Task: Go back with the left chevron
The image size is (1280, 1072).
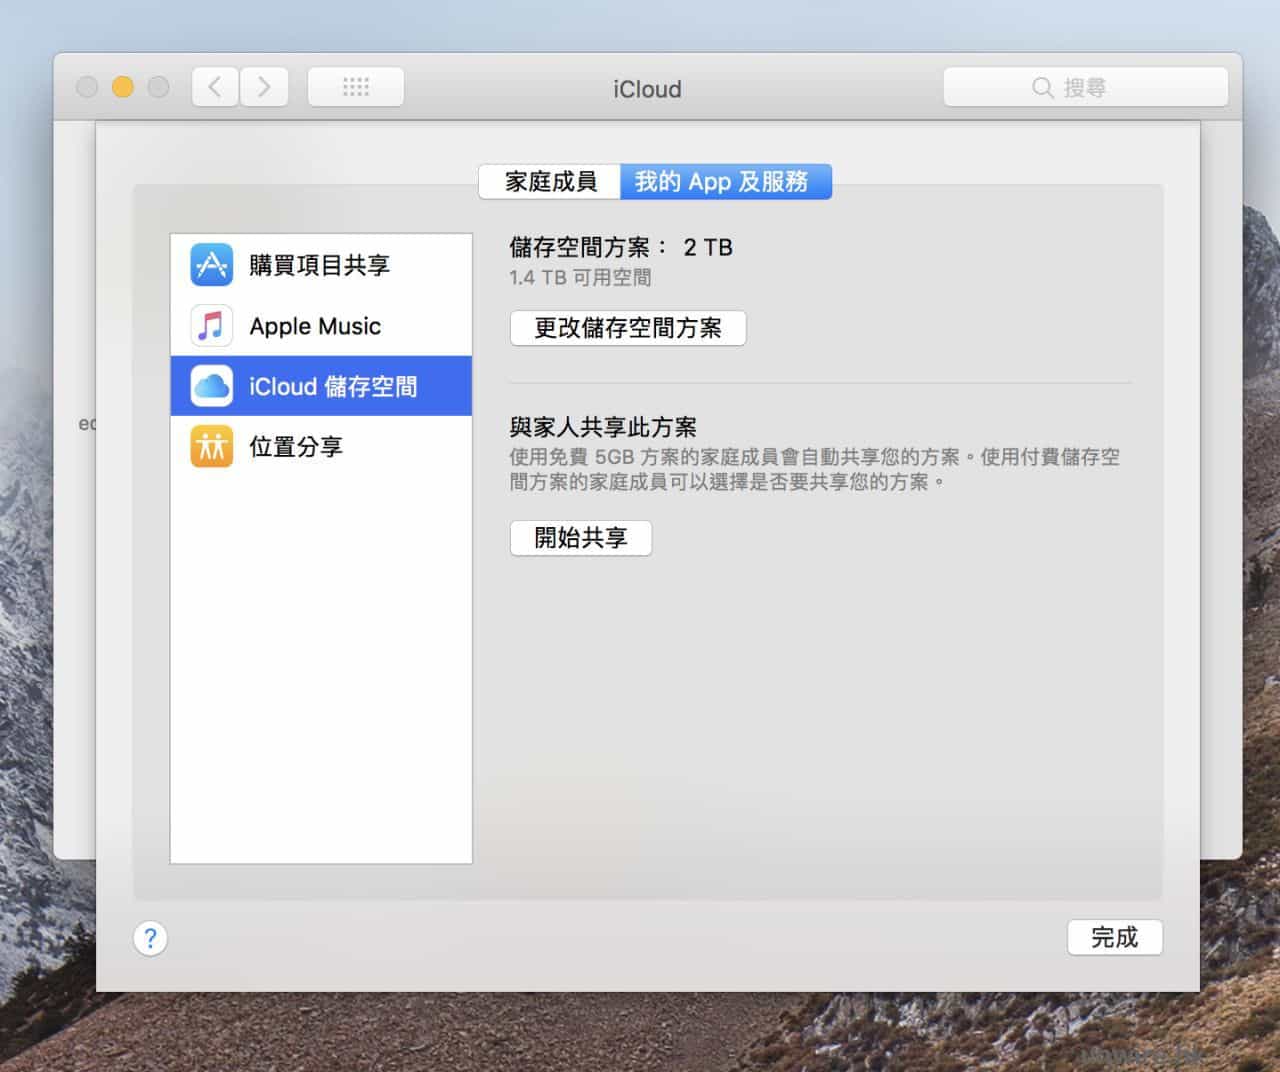Action: [215, 87]
